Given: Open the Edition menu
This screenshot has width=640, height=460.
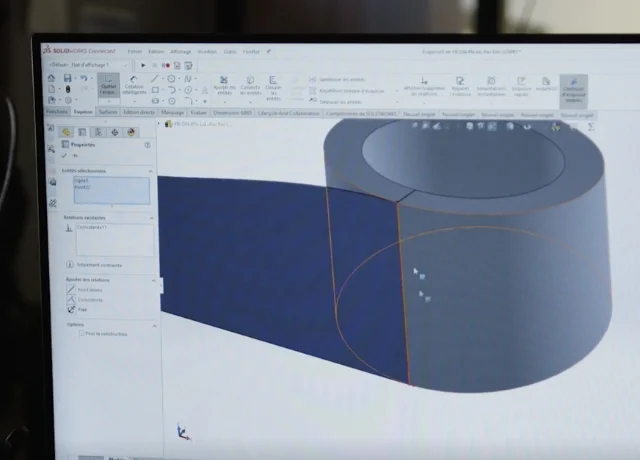Looking at the screenshot, I should click(x=156, y=51).
